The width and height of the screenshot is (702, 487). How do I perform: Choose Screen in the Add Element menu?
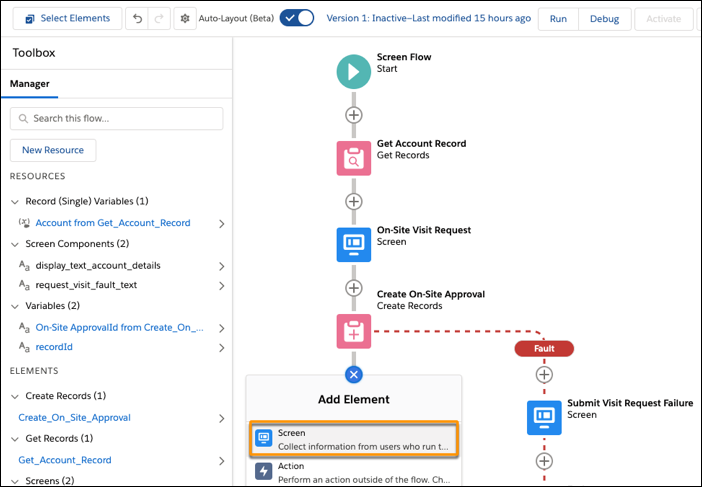354,439
